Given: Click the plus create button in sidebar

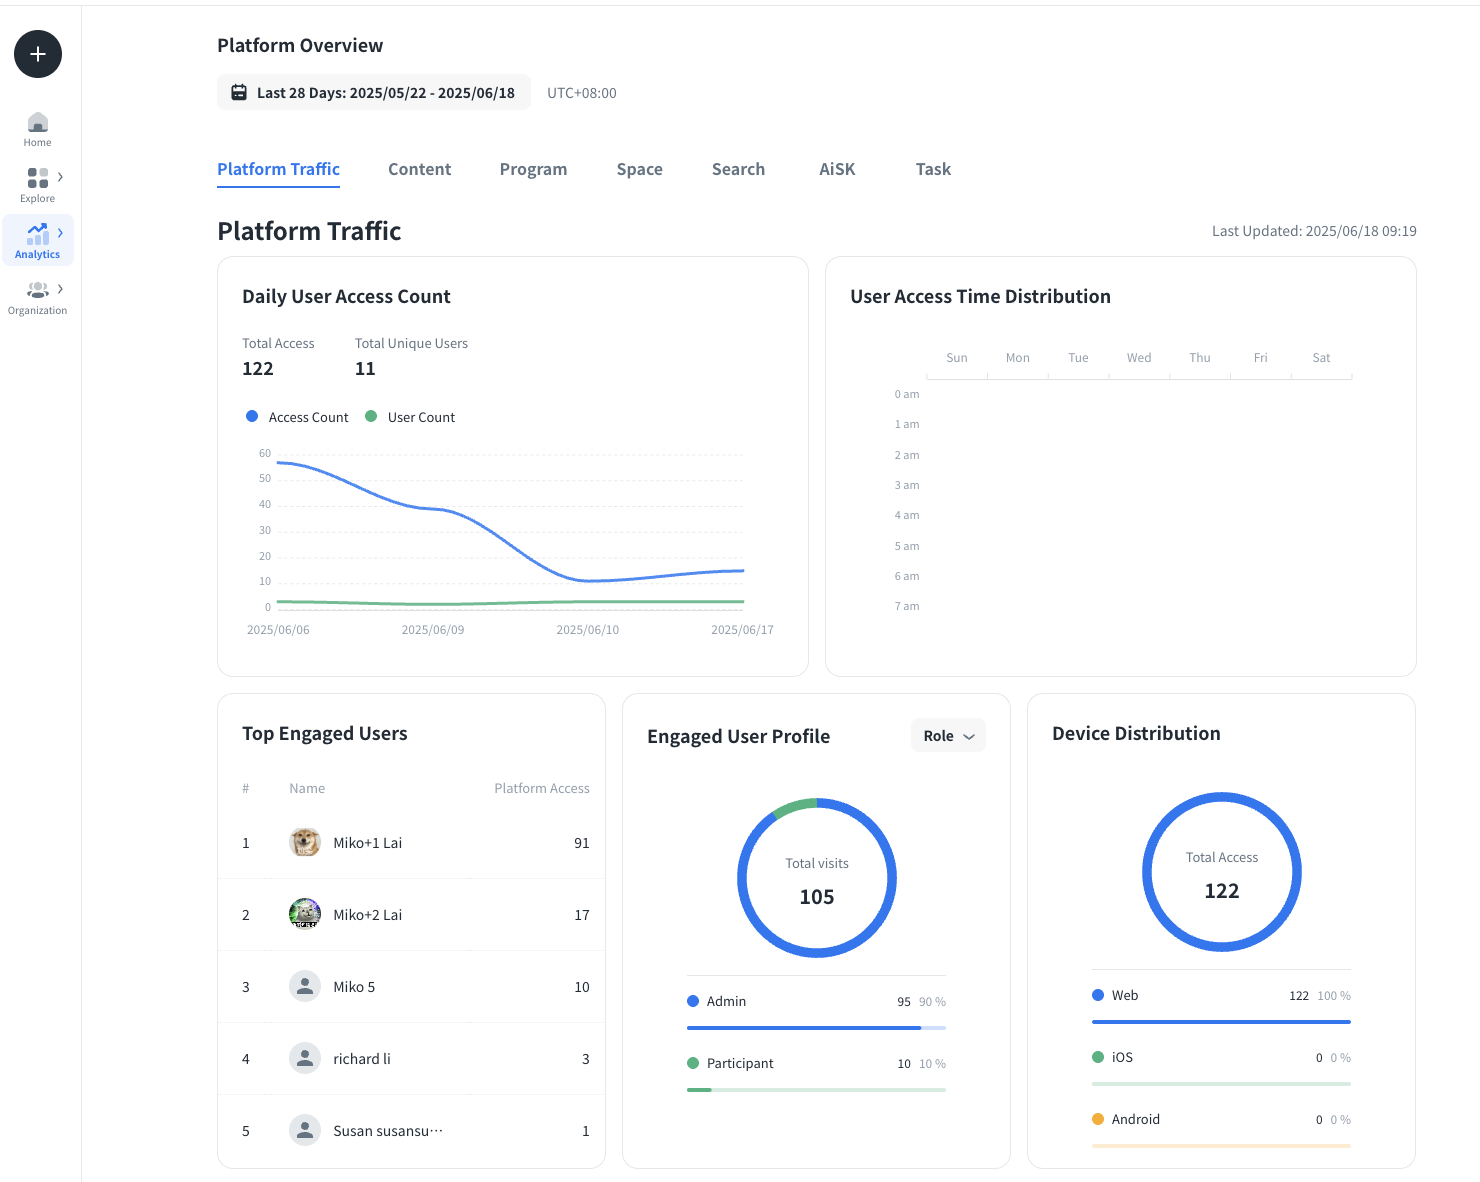Looking at the screenshot, I should point(38,54).
